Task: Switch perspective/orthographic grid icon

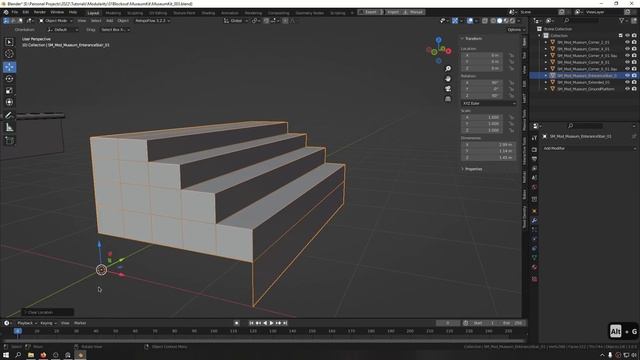Action: click(448, 99)
